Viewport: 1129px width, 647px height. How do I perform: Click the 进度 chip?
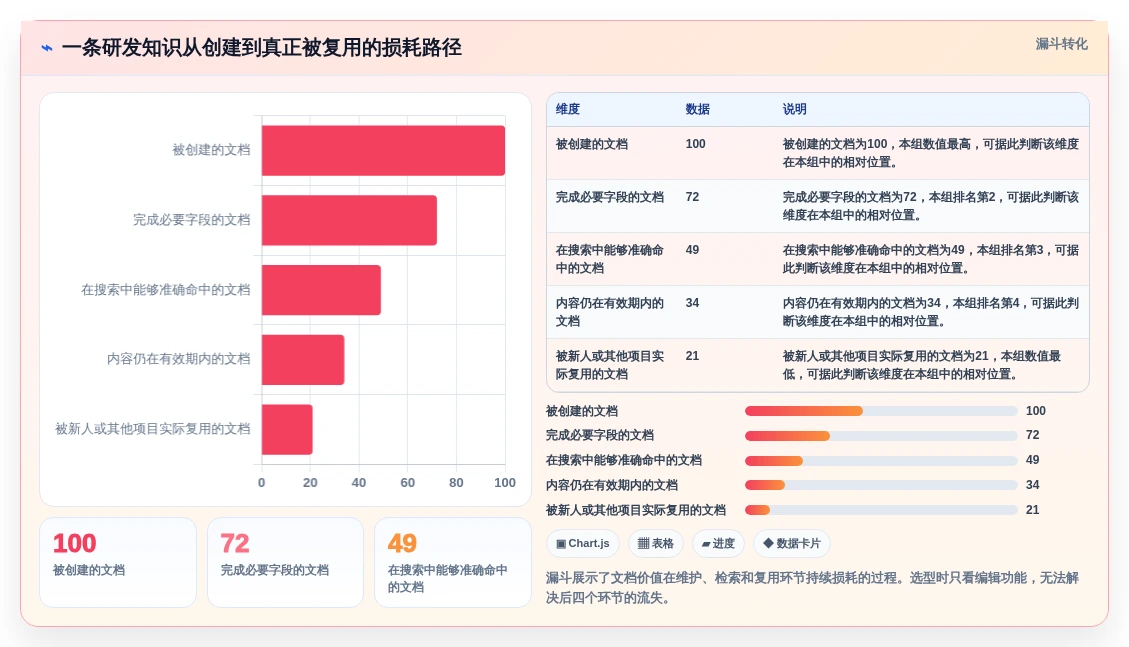(x=719, y=543)
